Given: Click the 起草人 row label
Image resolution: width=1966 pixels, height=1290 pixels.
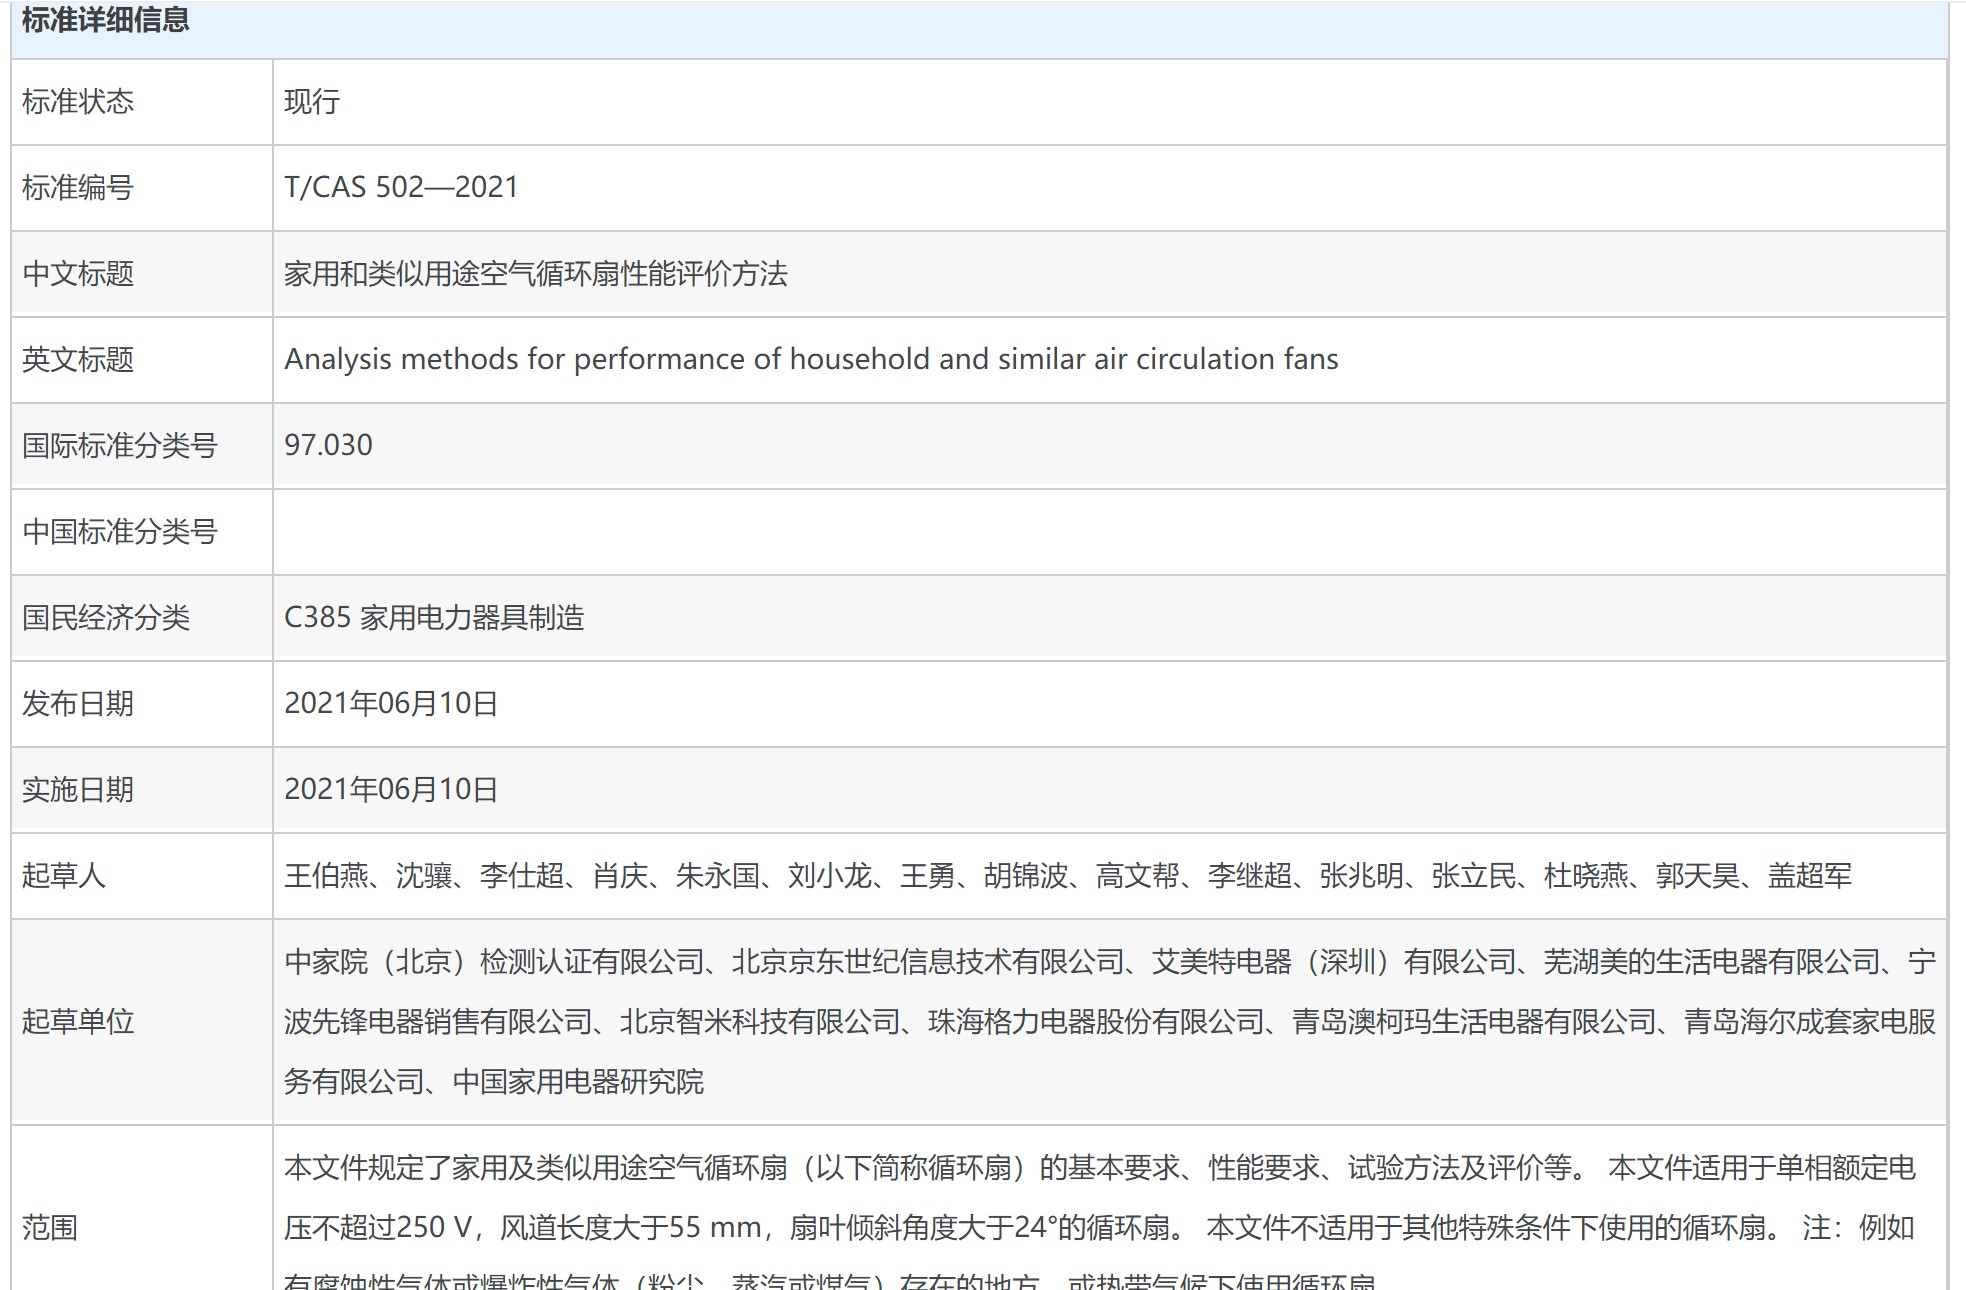Looking at the screenshot, I should coord(64,876).
